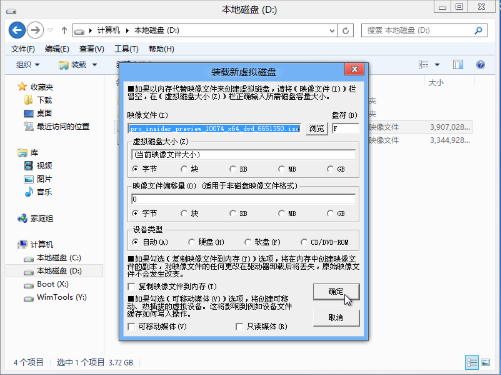Expand the address bar history dropdown
This screenshot has width=501, height=375.
tap(332, 31)
